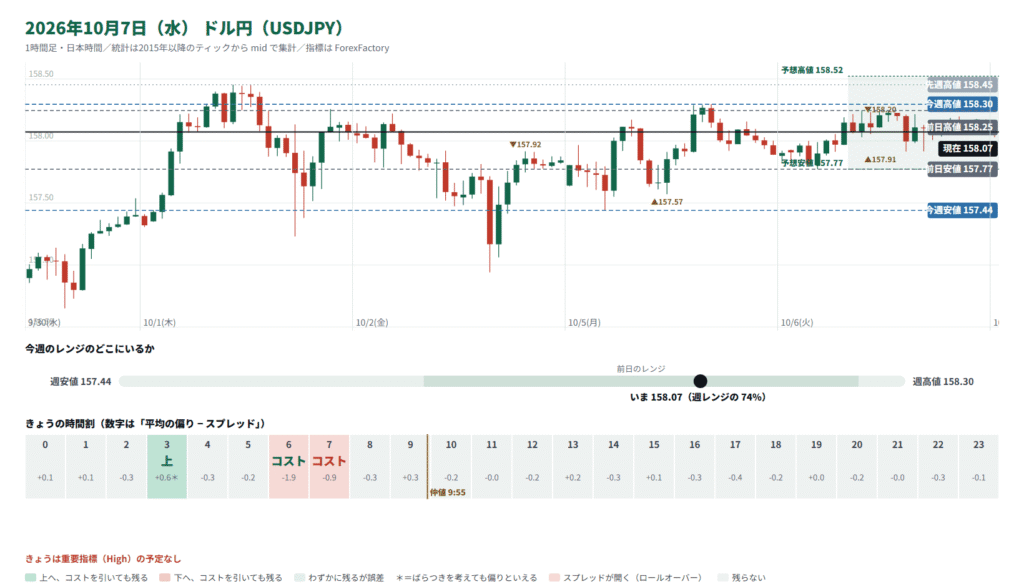Click the 前日安値 157.77 price label

(x=962, y=169)
